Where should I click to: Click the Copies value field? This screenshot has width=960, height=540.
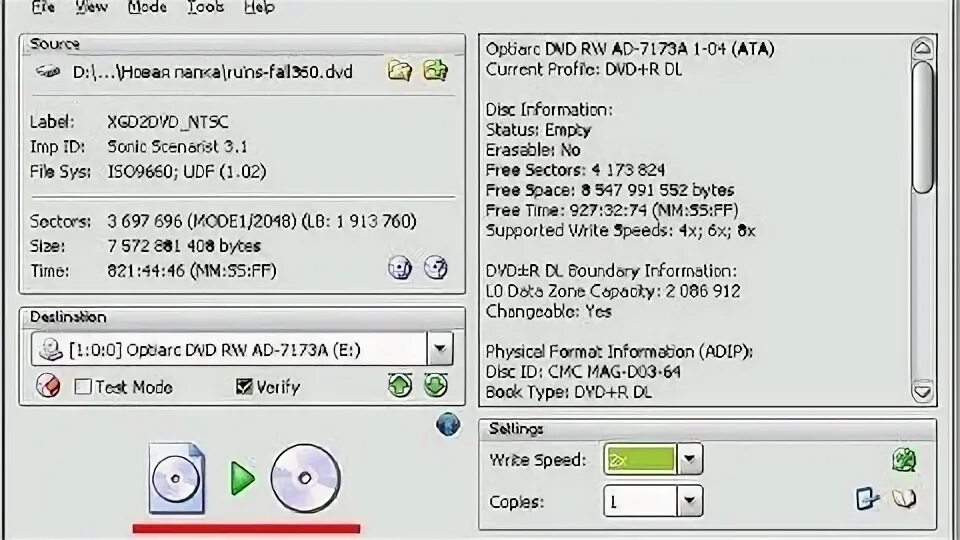[x=640, y=501]
